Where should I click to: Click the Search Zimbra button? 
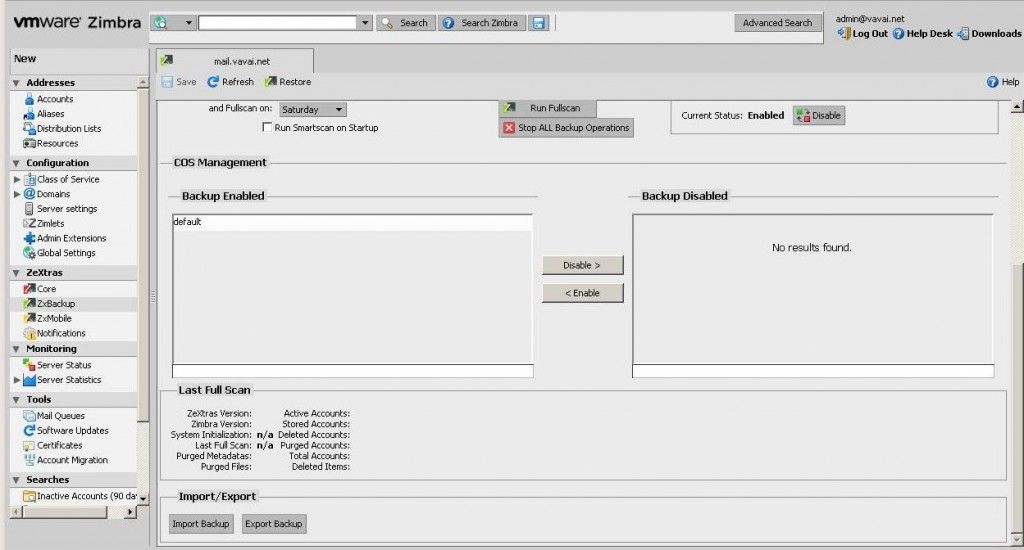coord(482,23)
